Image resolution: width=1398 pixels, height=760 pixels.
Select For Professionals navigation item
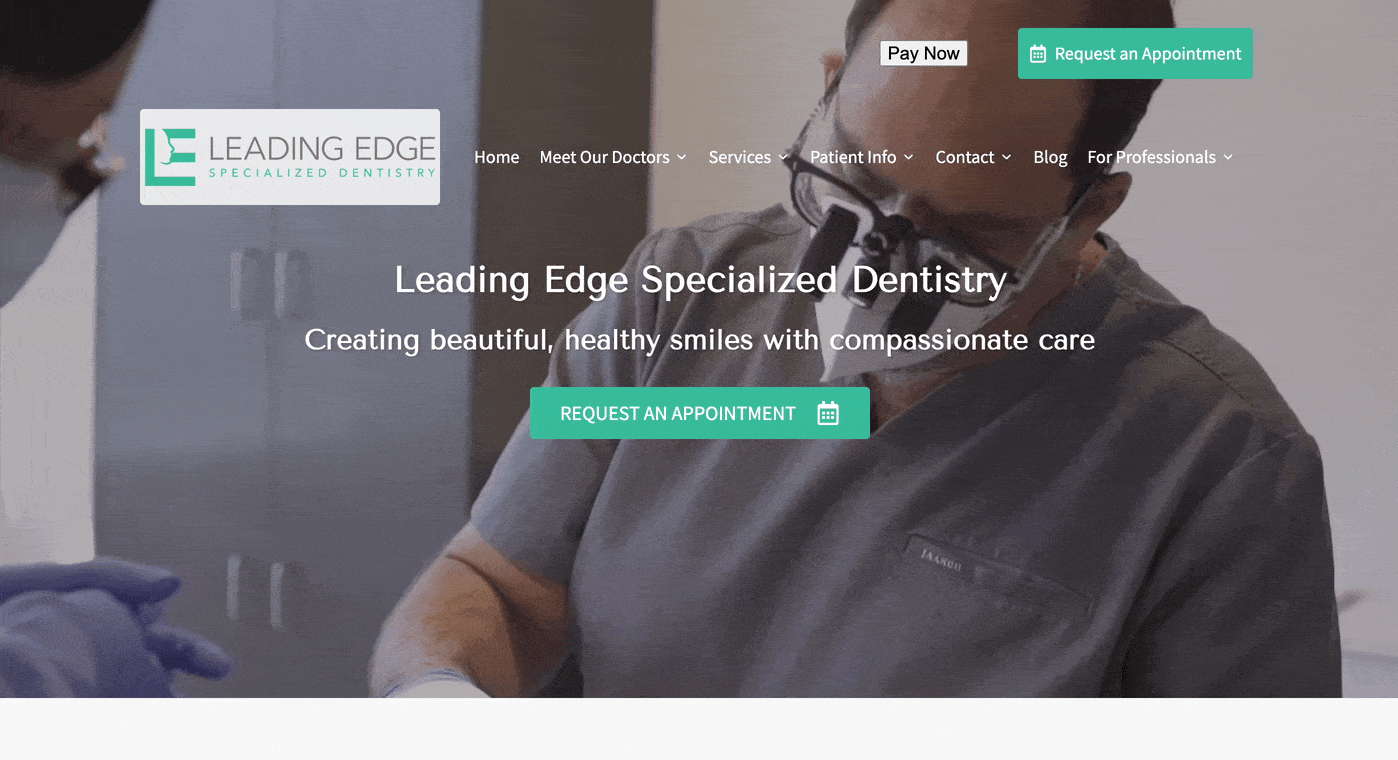[x=1151, y=157]
